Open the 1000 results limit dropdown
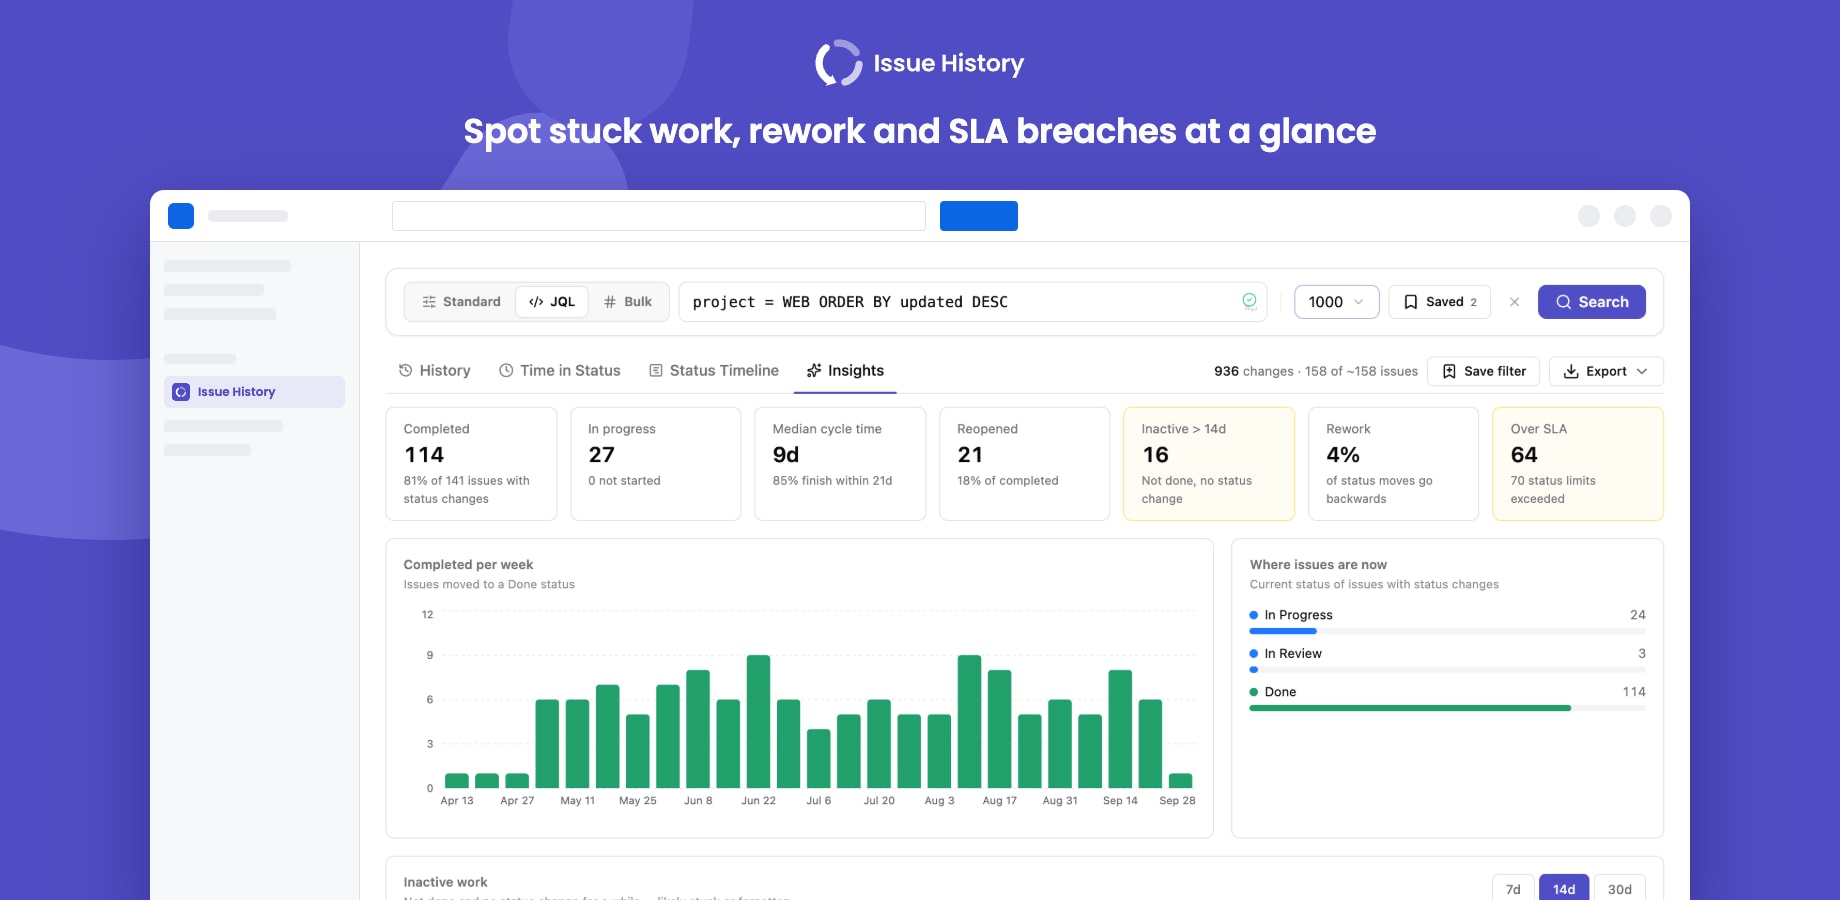Viewport: 1840px width, 900px height. [1337, 302]
